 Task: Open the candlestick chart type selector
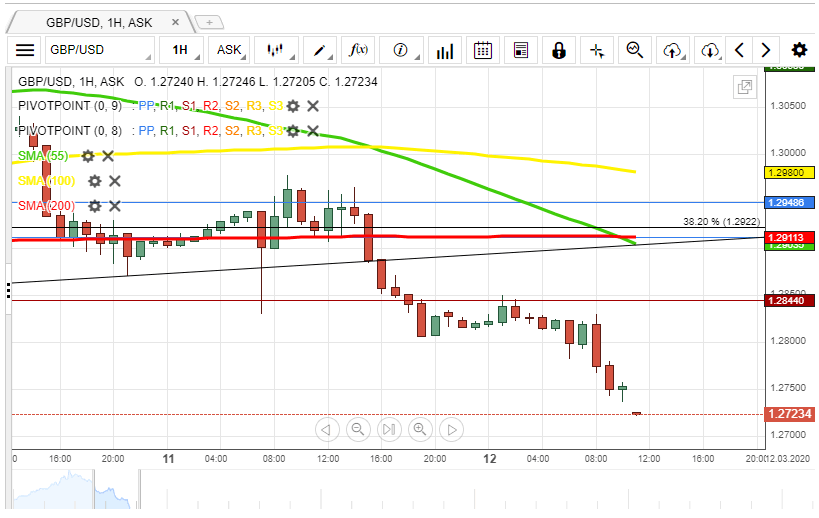[276, 50]
